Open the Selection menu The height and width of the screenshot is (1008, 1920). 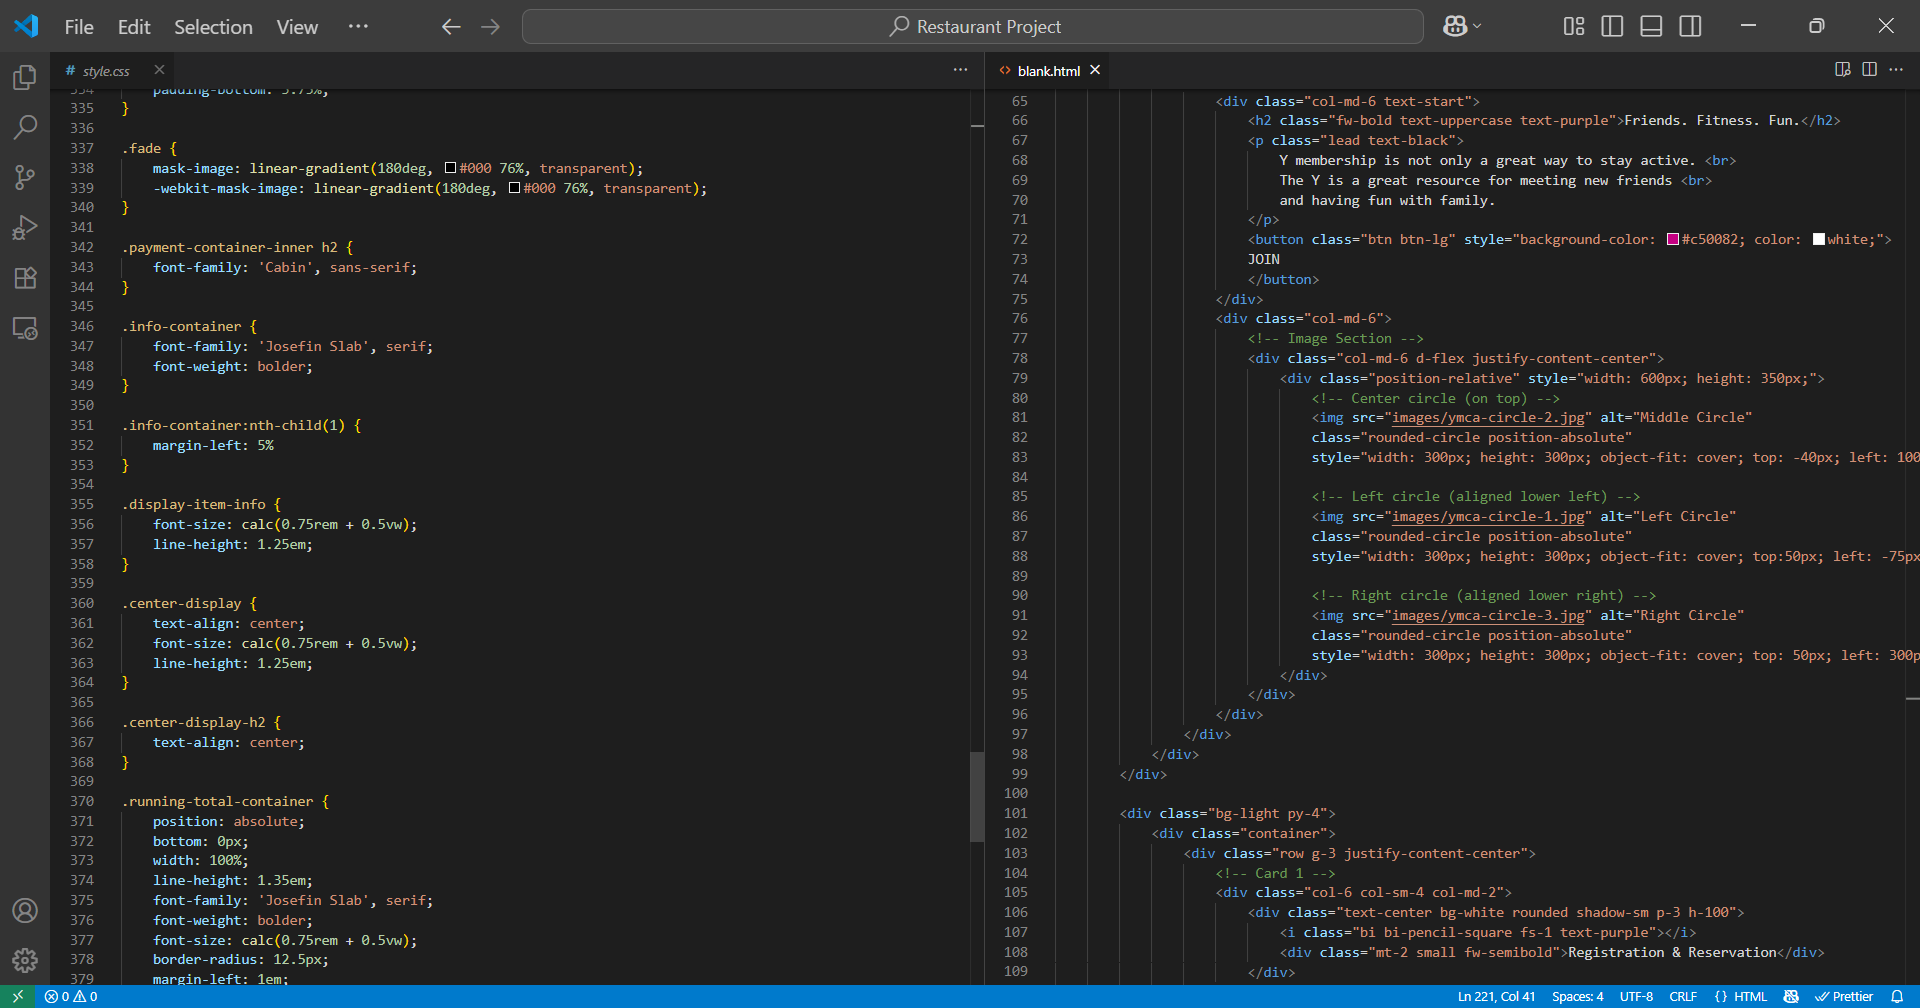tap(213, 27)
